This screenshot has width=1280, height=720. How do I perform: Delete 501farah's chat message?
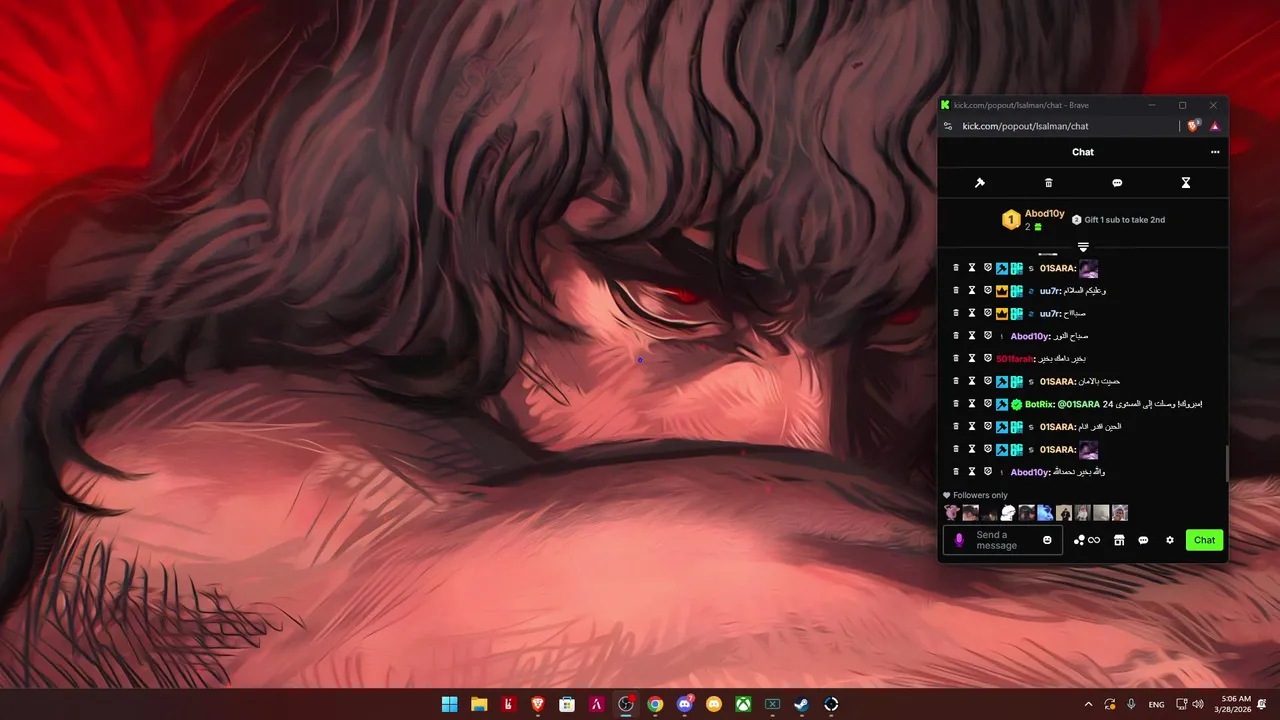(x=956, y=358)
